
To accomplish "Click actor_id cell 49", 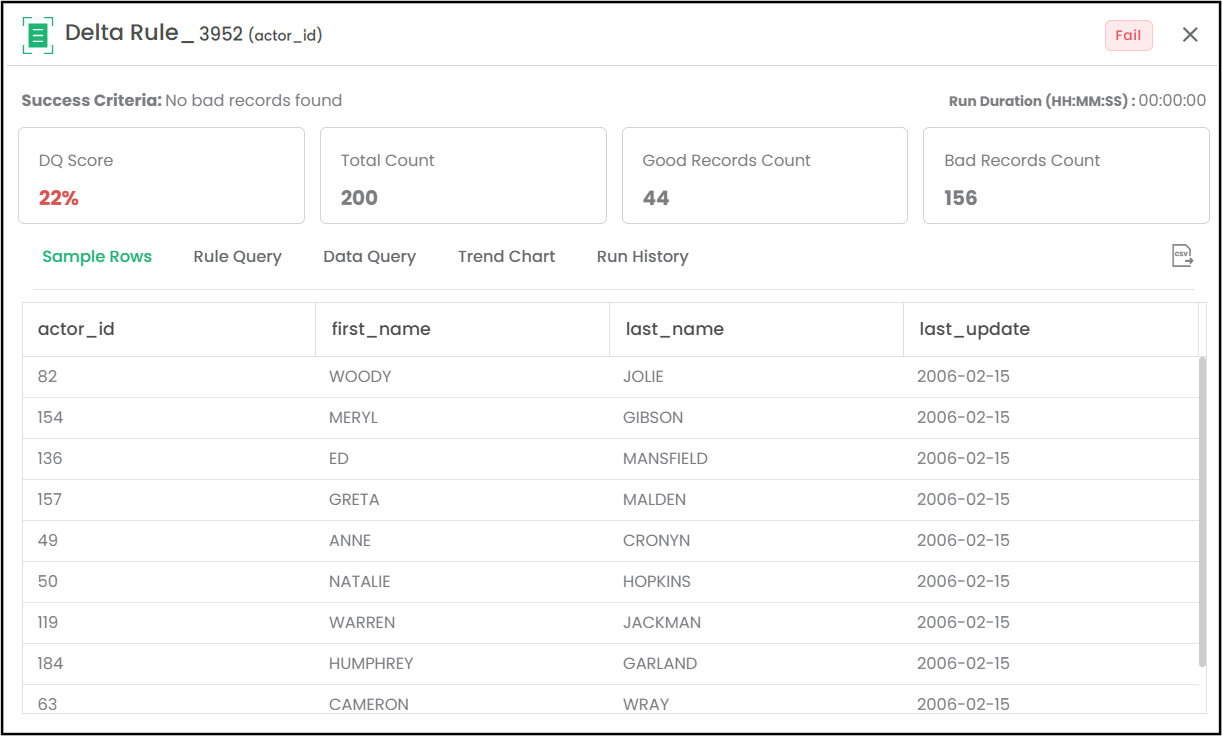I will [x=169, y=541].
